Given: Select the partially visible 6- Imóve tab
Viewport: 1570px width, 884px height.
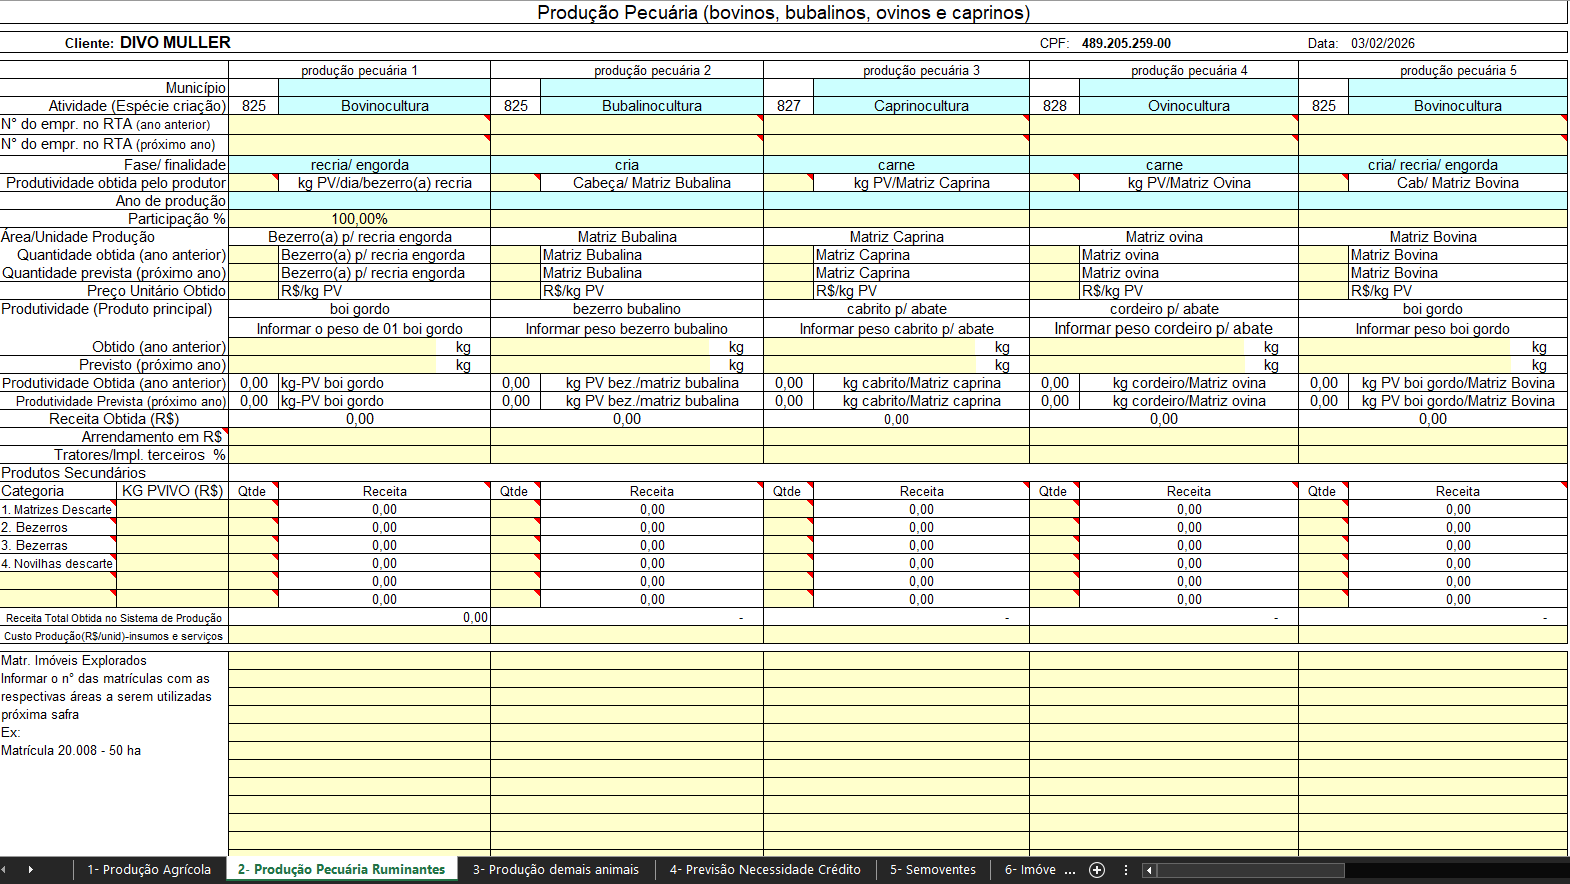Looking at the screenshot, I should (x=1029, y=870).
